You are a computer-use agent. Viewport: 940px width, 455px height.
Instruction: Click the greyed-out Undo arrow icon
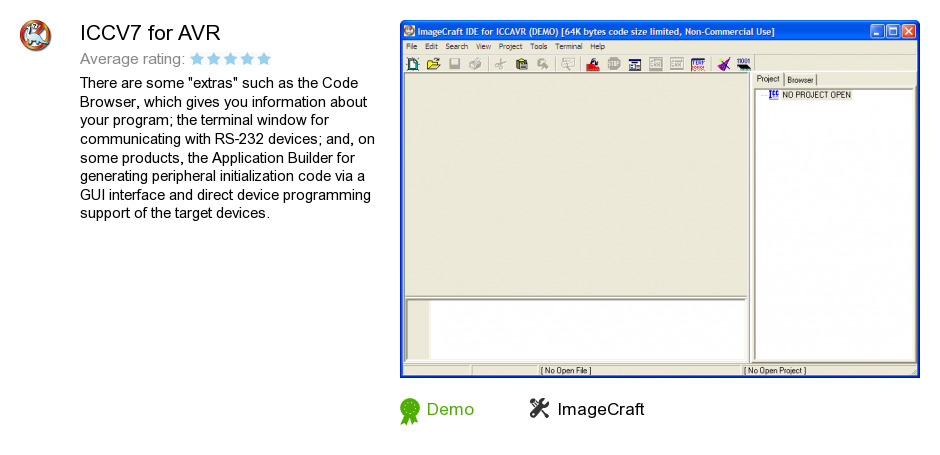[543, 64]
